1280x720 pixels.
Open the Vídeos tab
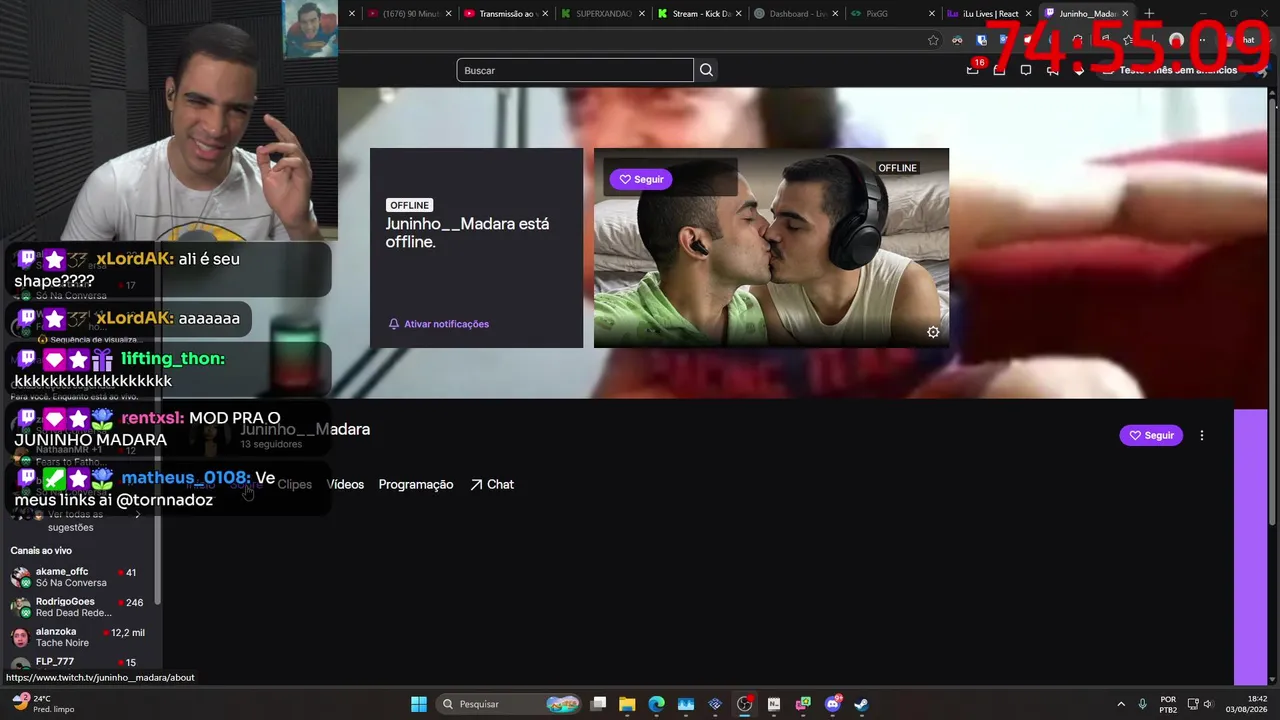[x=345, y=484]
